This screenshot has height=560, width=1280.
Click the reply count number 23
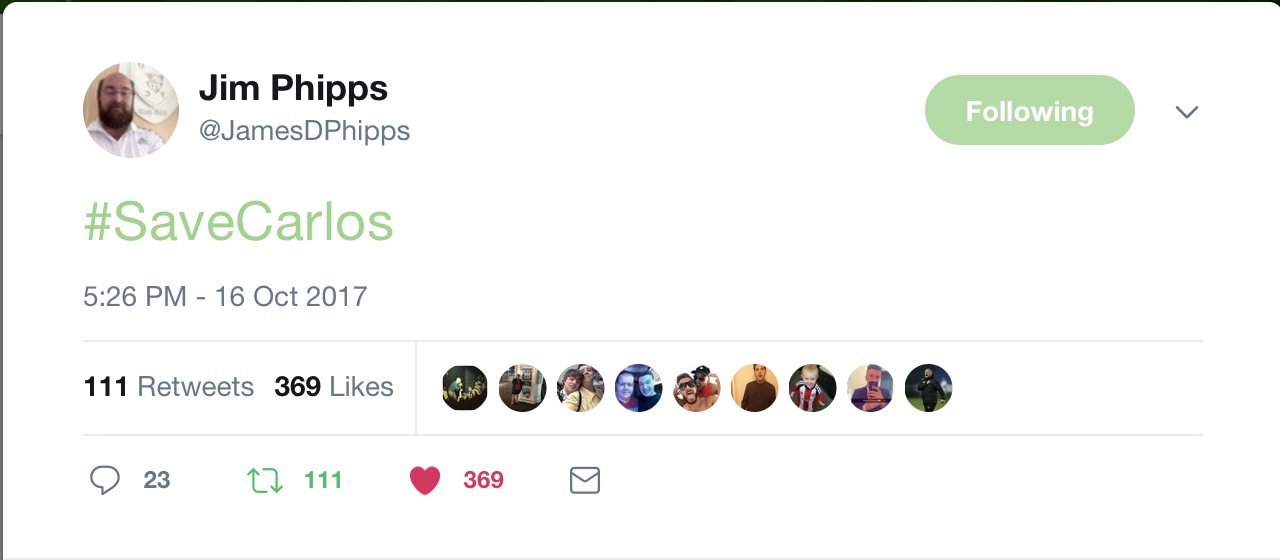pos(157,481)
